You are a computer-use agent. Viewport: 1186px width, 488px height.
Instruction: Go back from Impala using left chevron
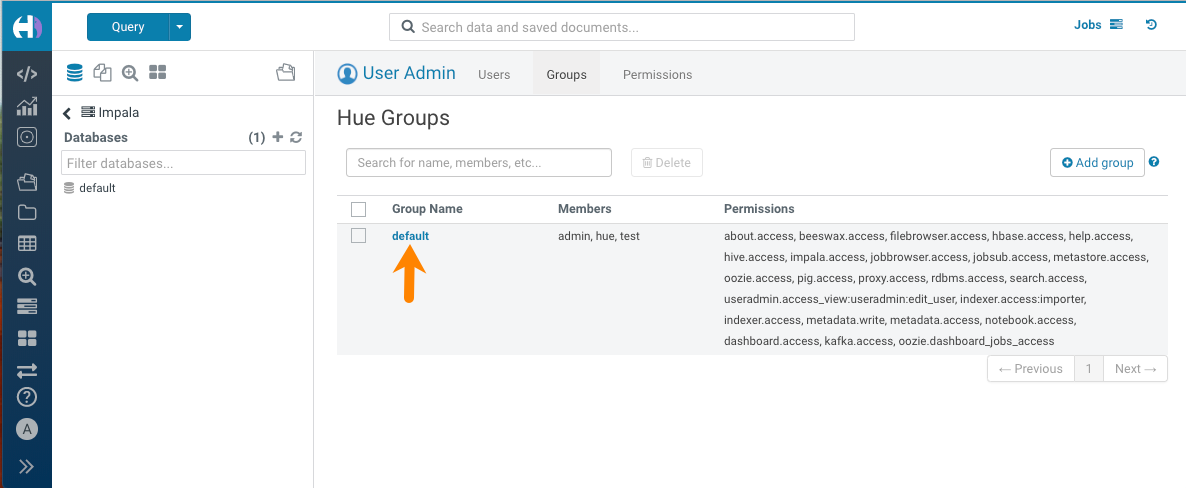tap(67, 113)
